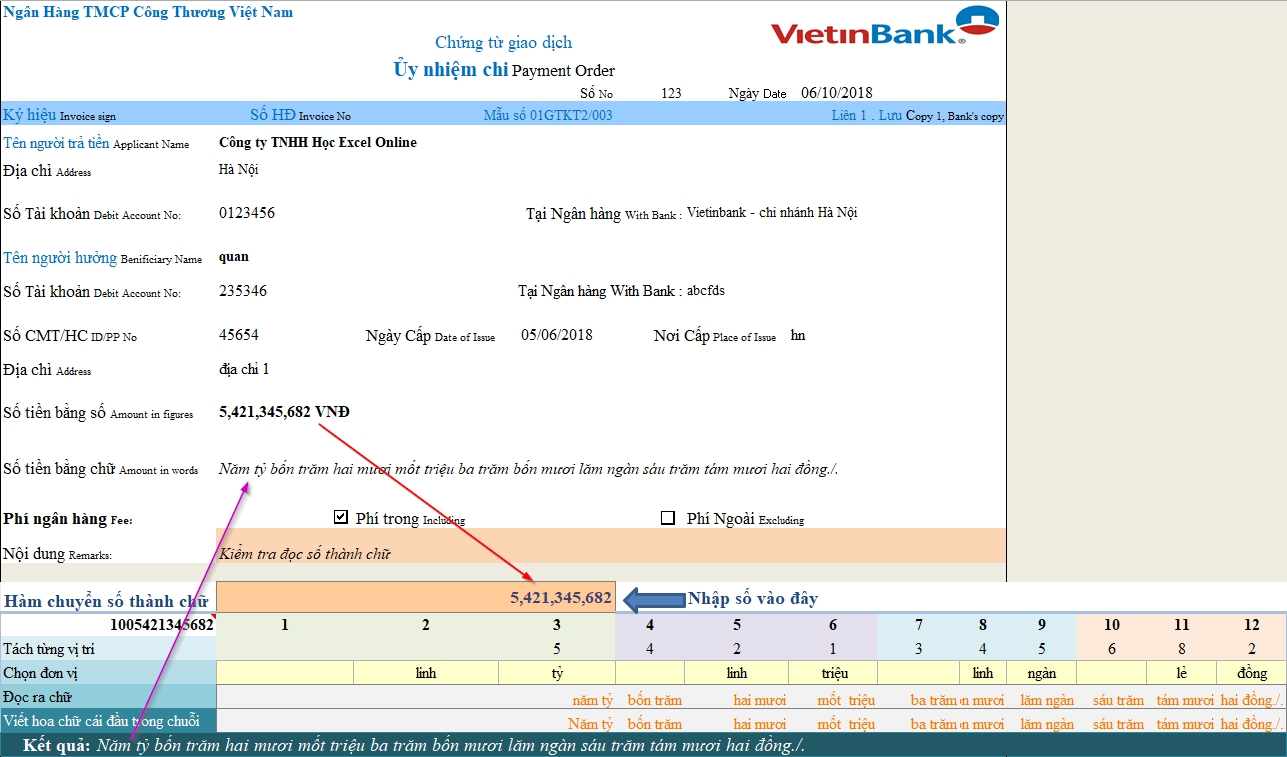Select the beneficiary address 'địa chỉ 1'

(x=244, y=370)
